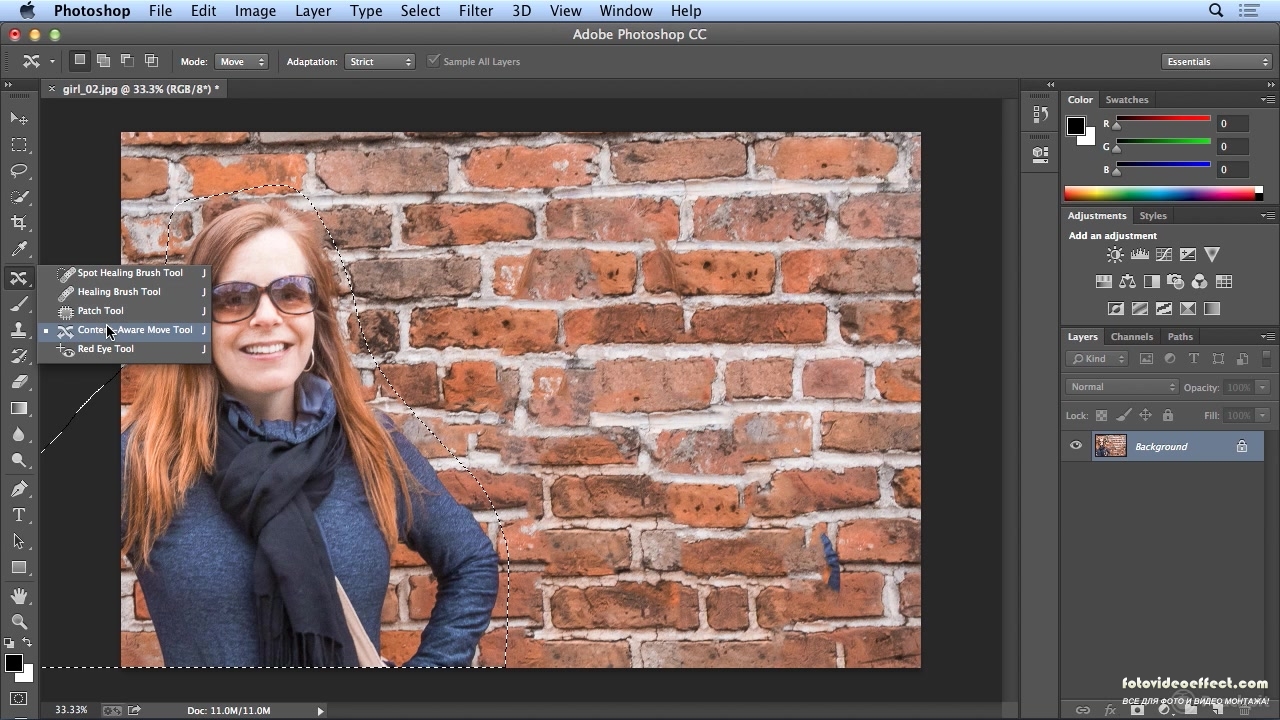Open the Kind filter dropdown
The image size is (1280, 720).
(1097, 359)
